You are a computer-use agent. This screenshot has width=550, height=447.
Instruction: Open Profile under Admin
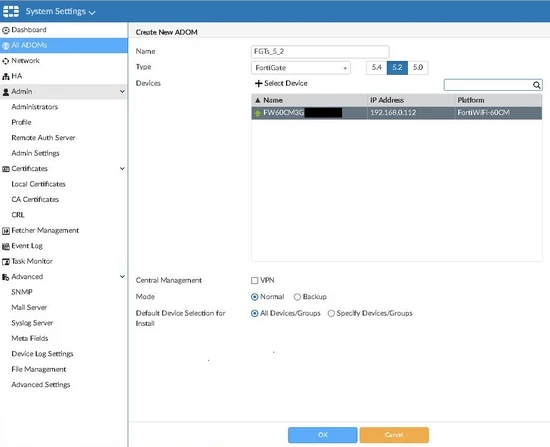(21, 122)
